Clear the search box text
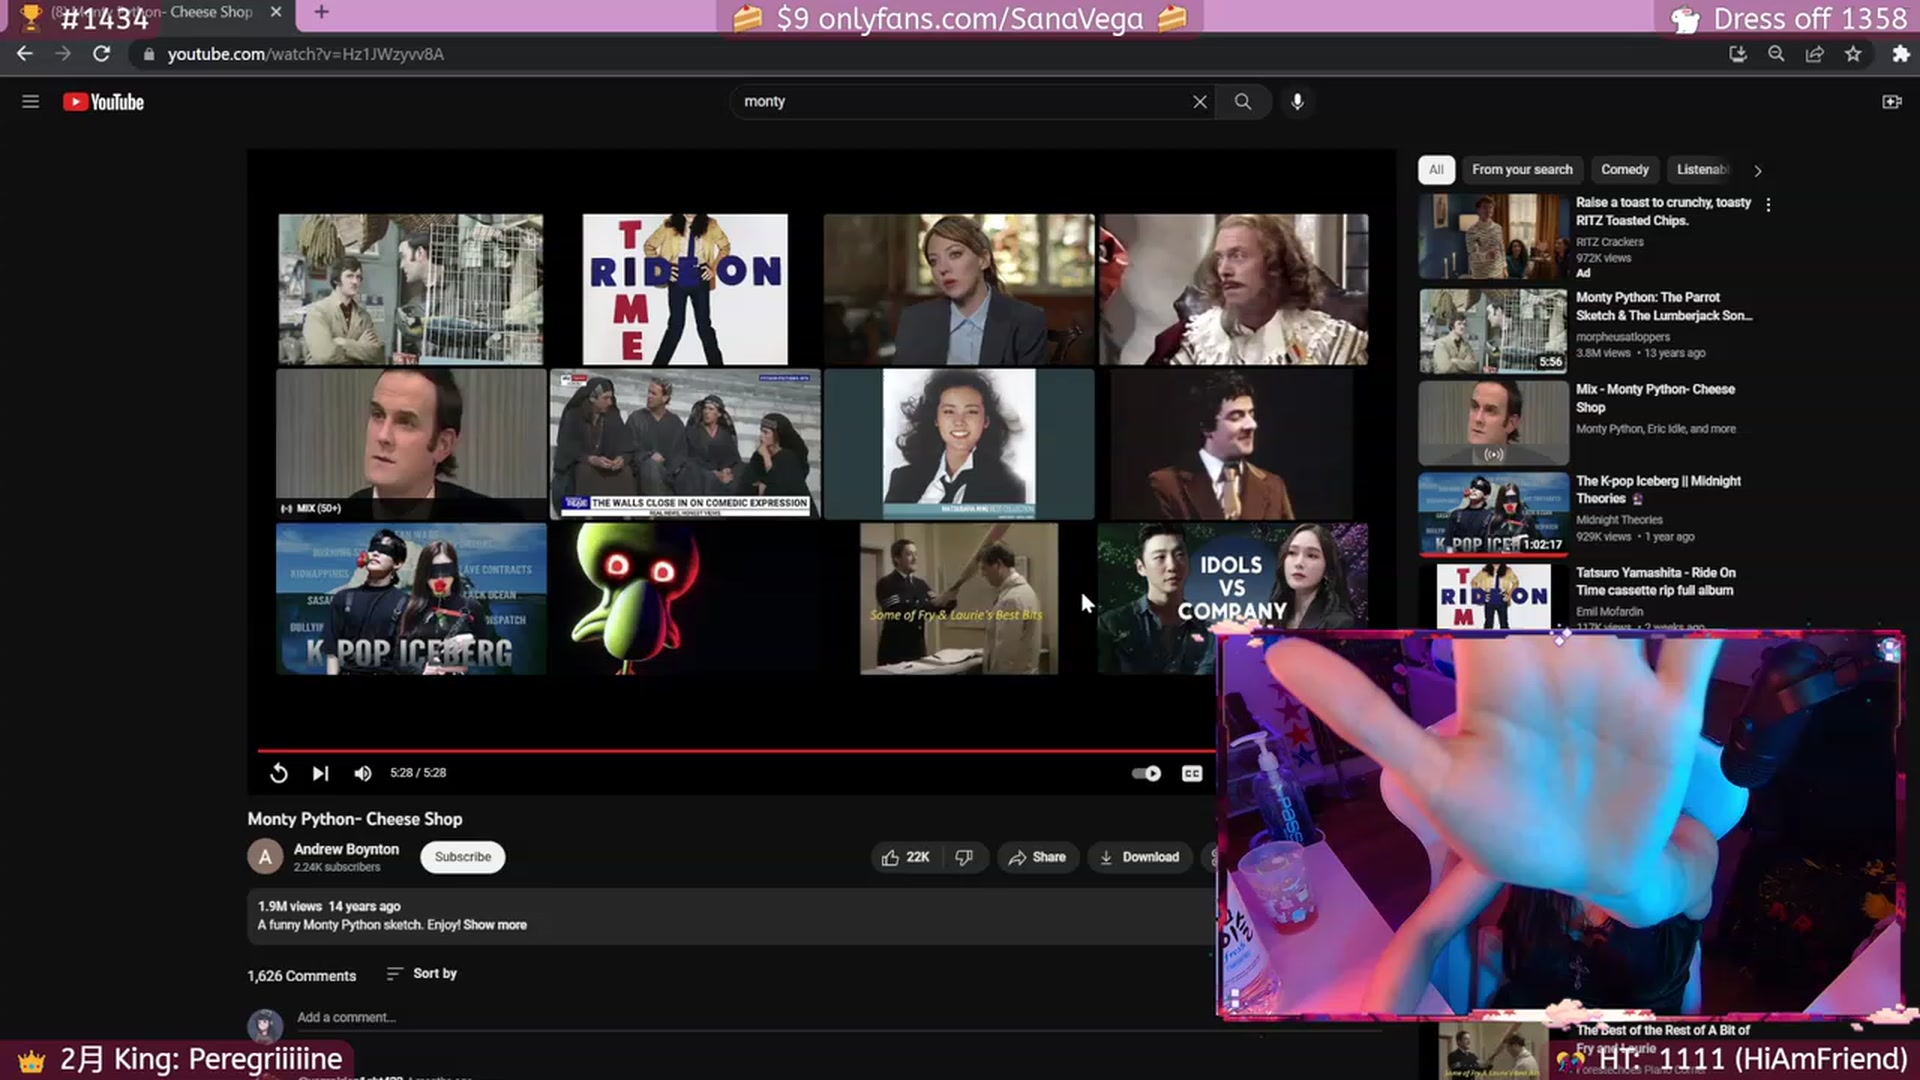This screenshot has width=1920, height=1080. coord(1200,102)
